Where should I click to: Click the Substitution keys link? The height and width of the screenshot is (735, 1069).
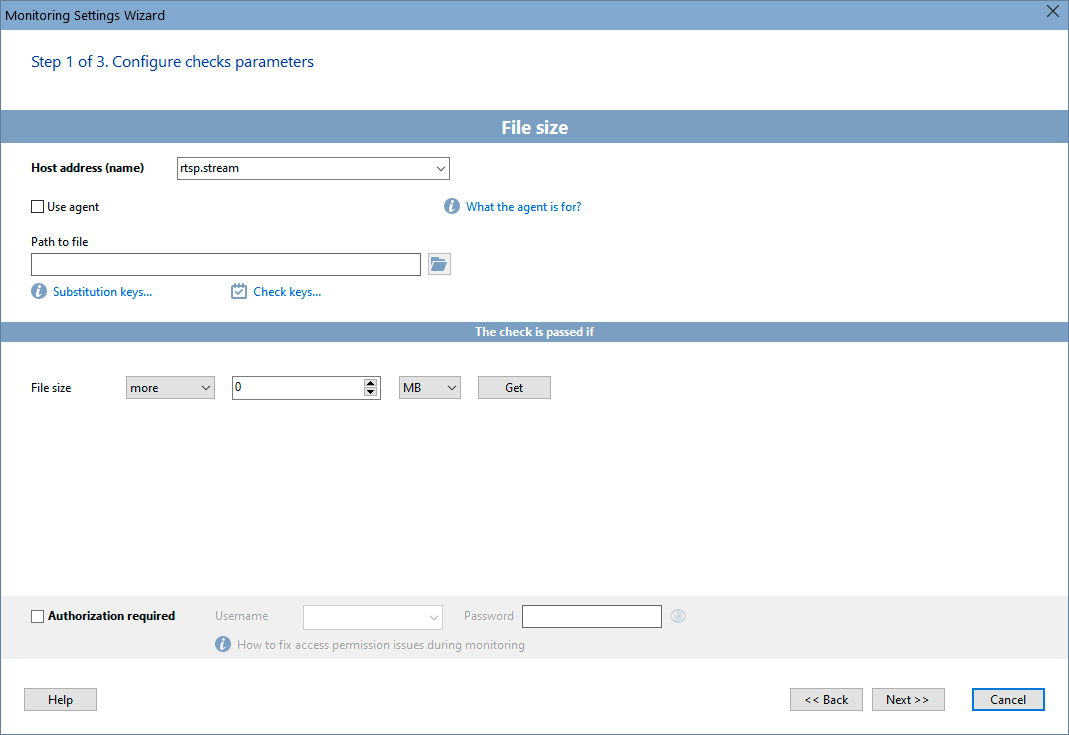click(x=102, y=291)
